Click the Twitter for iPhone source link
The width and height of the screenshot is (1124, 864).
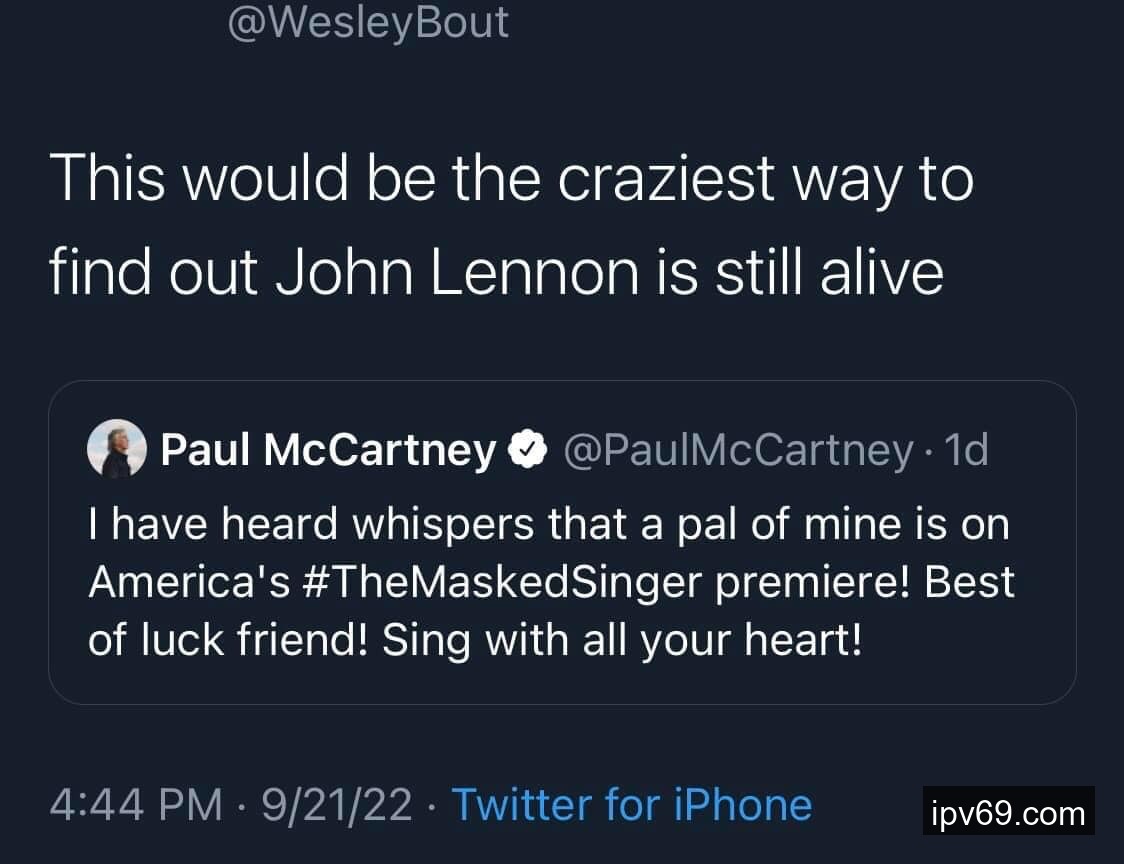click(631, 805)
